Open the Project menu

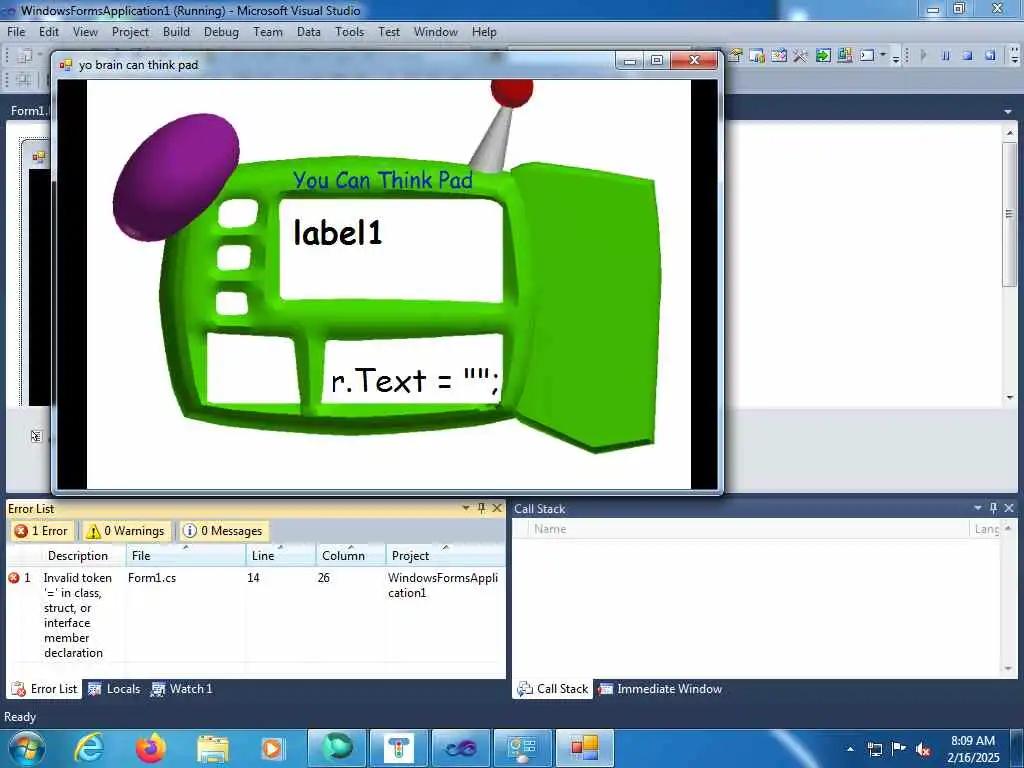click(x=130, y=31)
